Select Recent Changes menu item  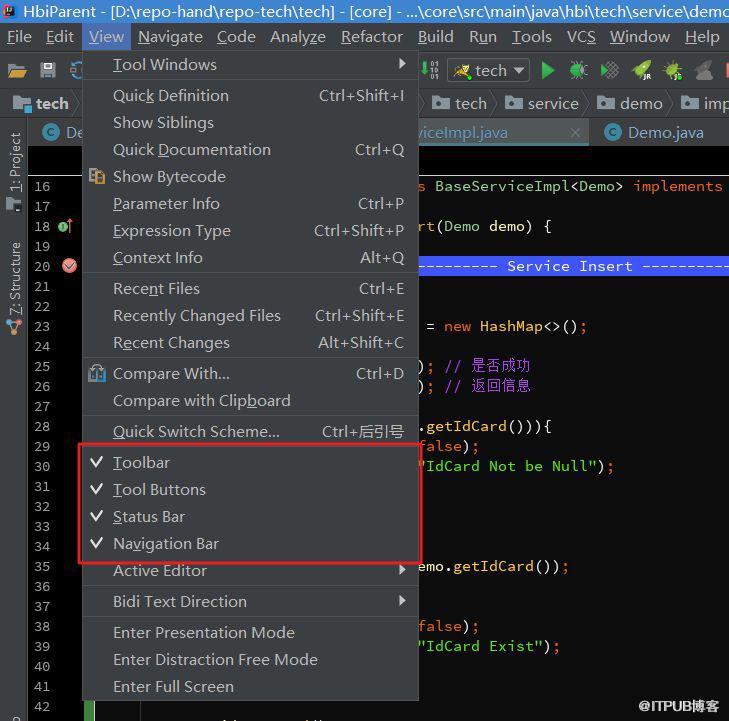pos(251,342)
